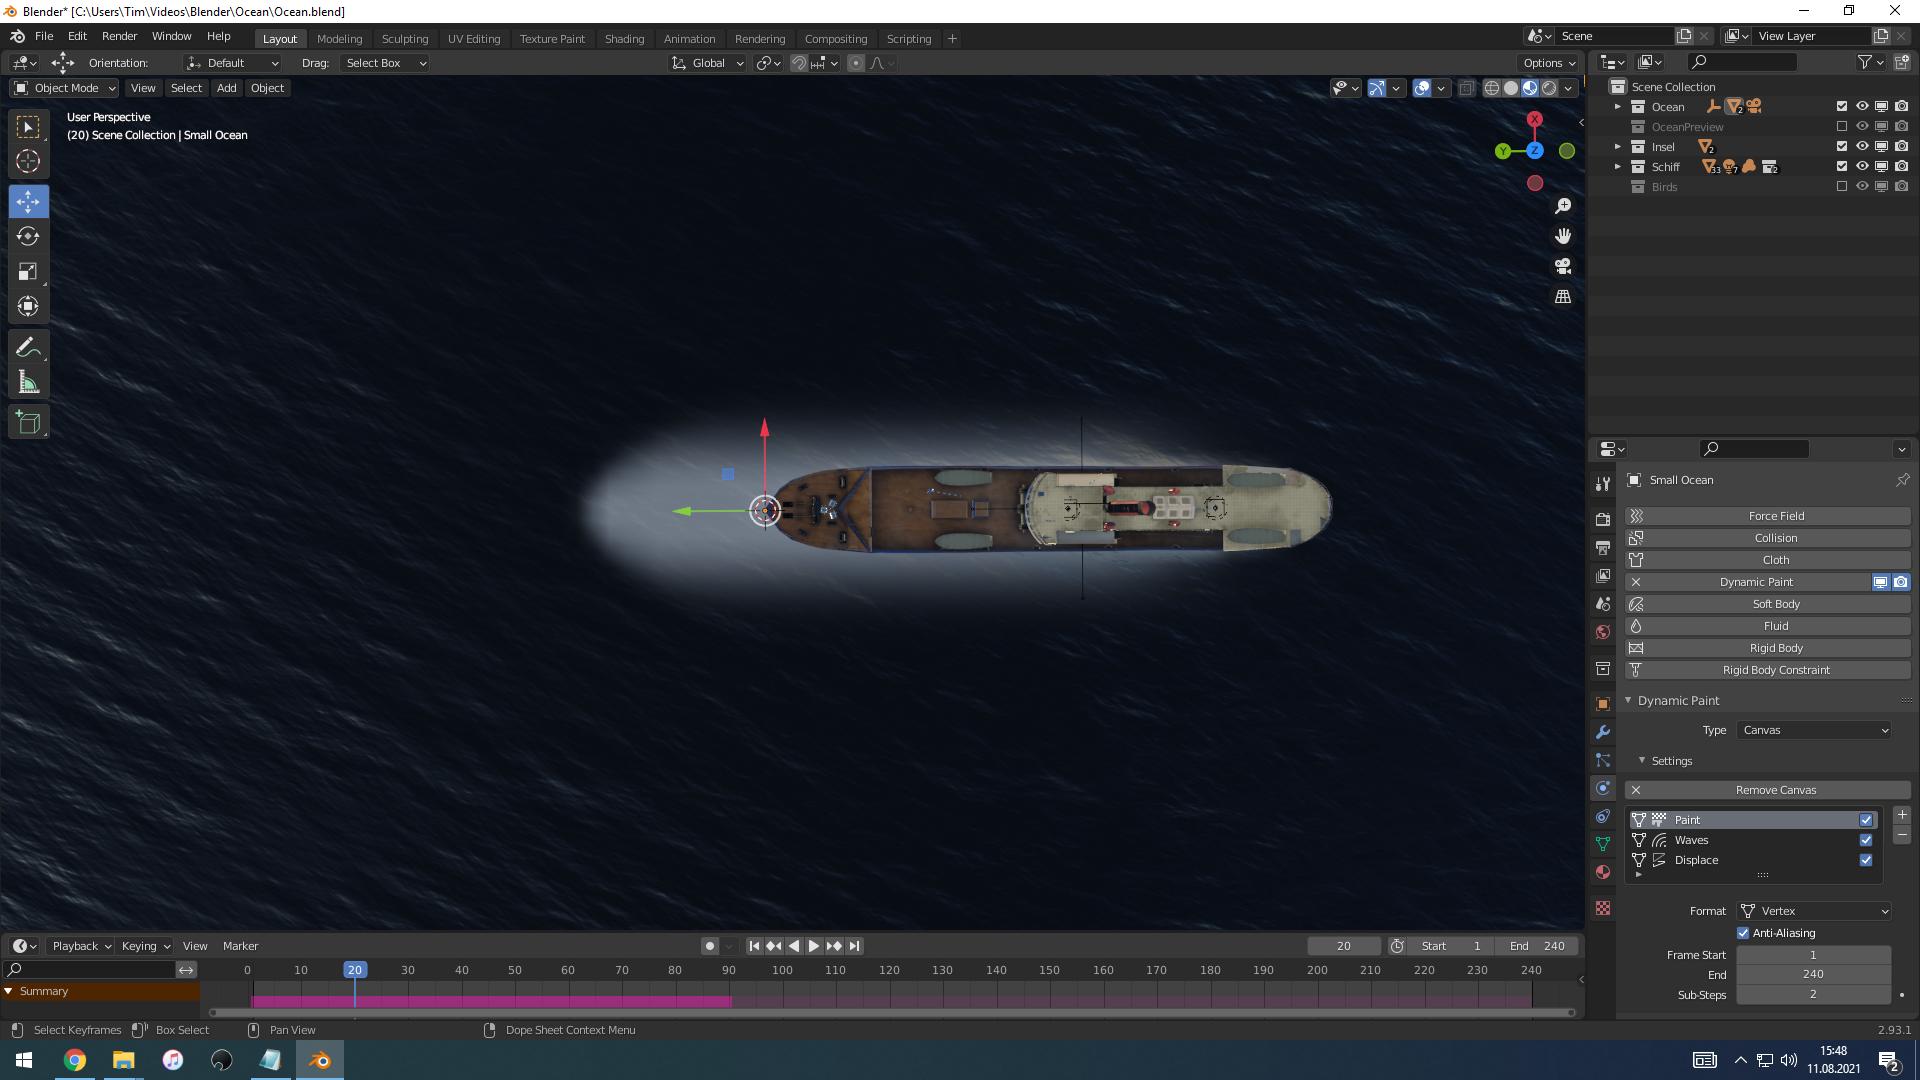Open the Material properties tab

click(x=1603, y=872)
